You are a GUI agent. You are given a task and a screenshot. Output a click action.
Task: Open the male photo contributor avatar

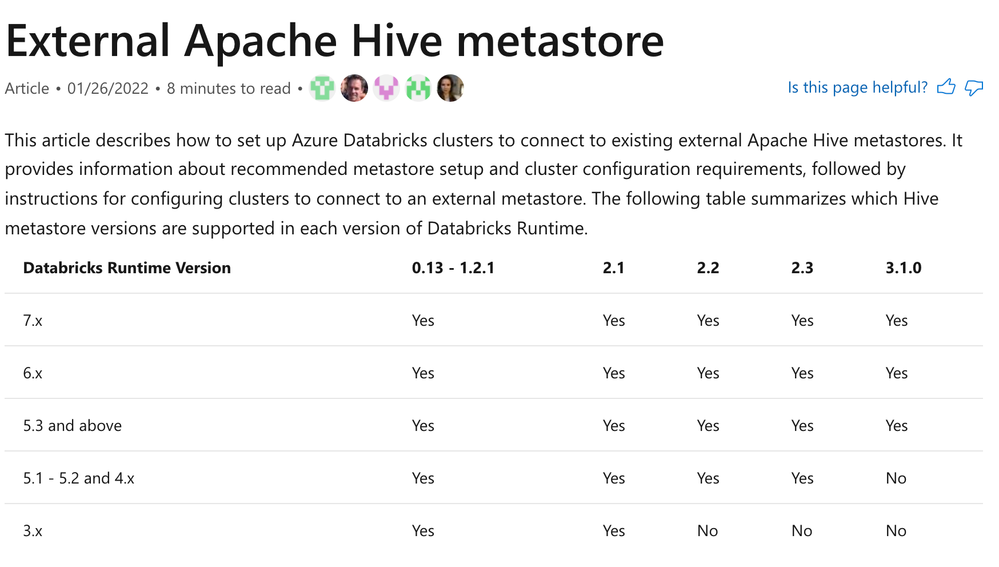tap(354, 88)
